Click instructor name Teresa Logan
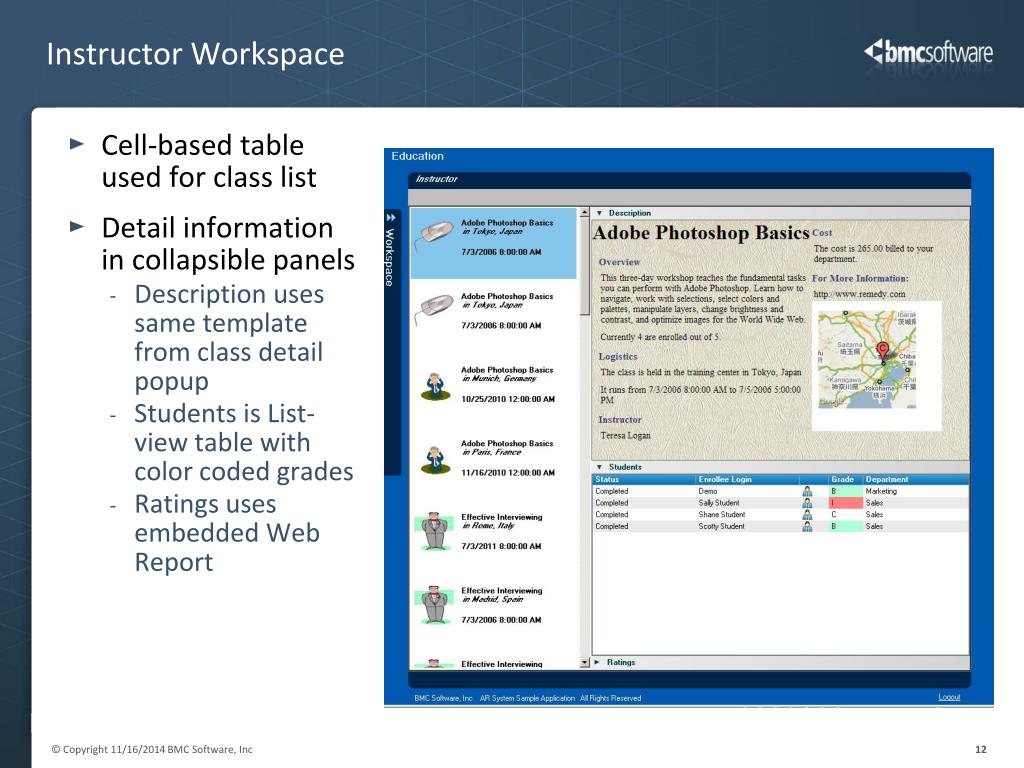The height and width of the screenshot is (768, 1024). 625,436
